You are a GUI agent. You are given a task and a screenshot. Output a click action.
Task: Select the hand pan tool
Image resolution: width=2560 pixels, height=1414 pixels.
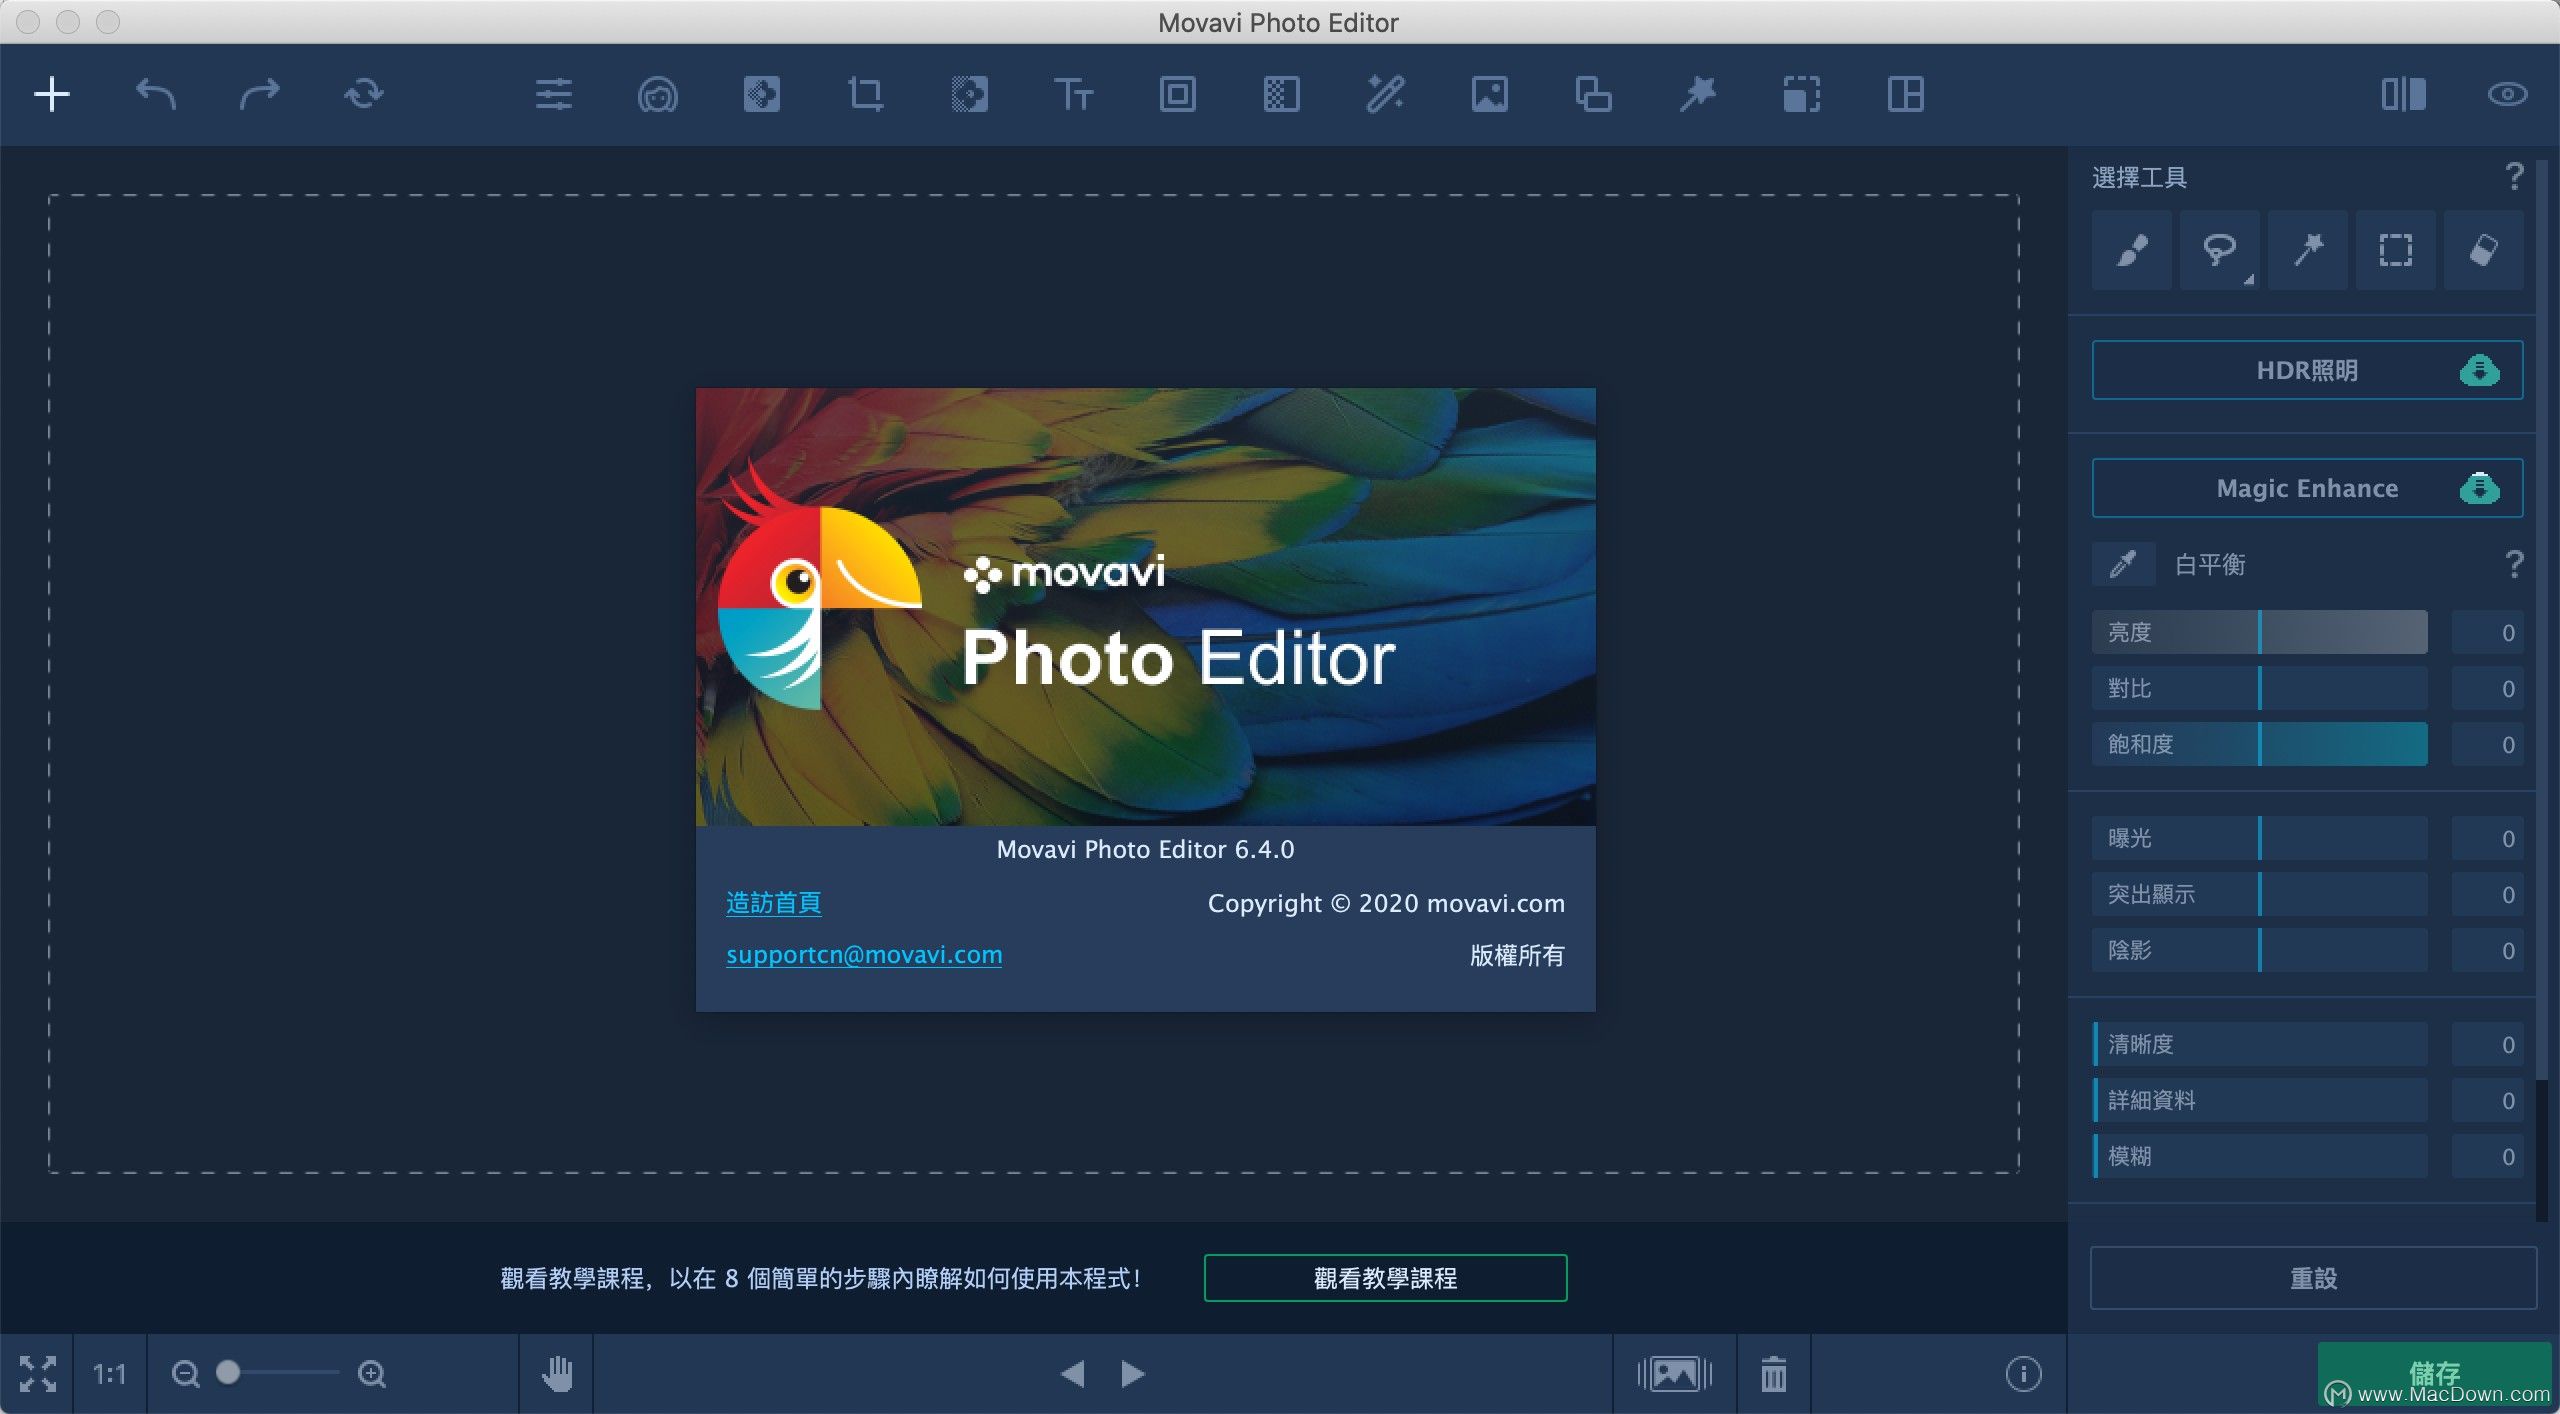point(557,1374)
